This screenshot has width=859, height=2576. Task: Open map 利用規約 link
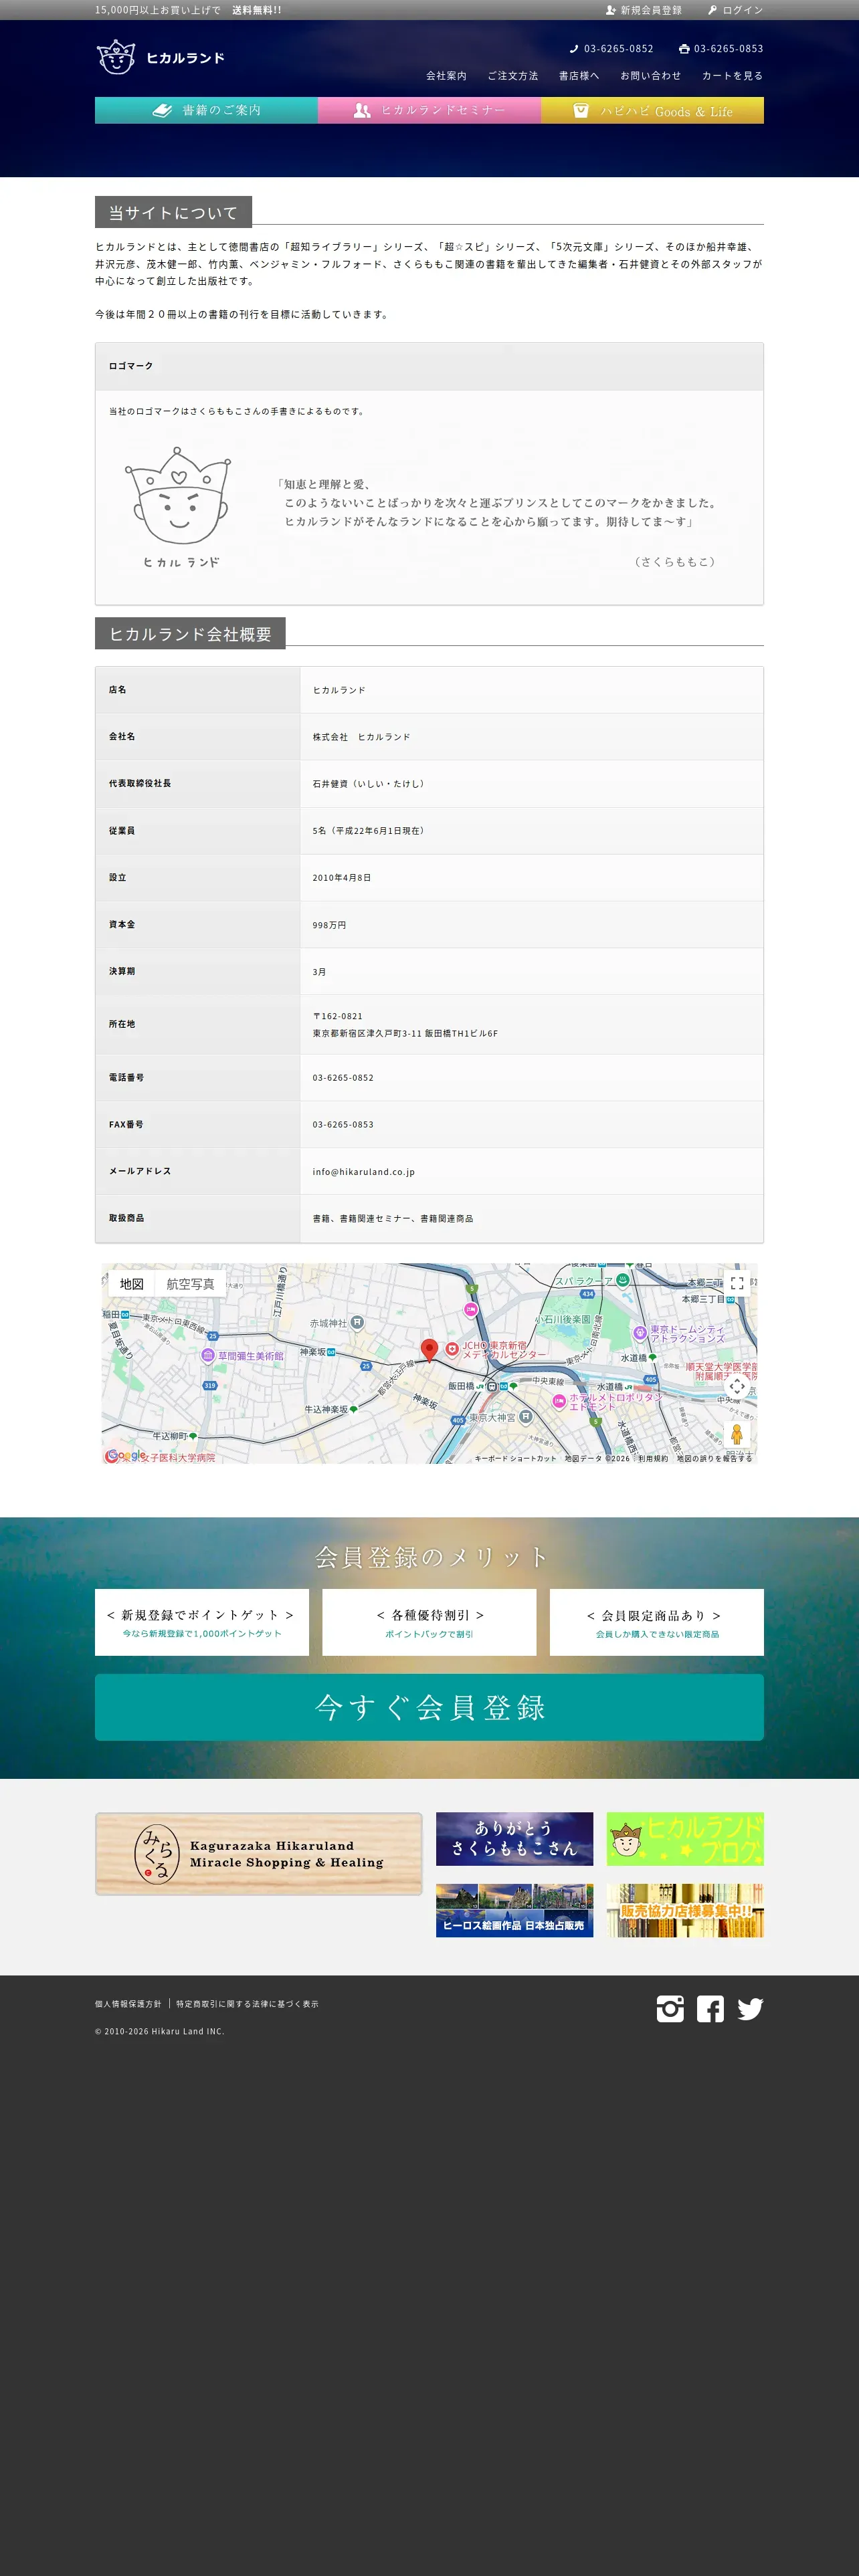[x=653, y=1458]
